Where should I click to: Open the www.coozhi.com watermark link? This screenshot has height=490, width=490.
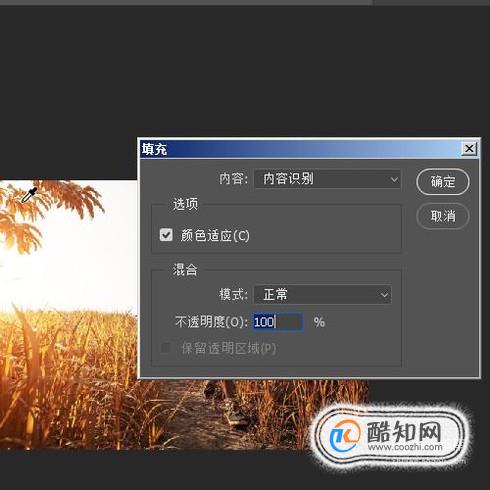[405, 447]
